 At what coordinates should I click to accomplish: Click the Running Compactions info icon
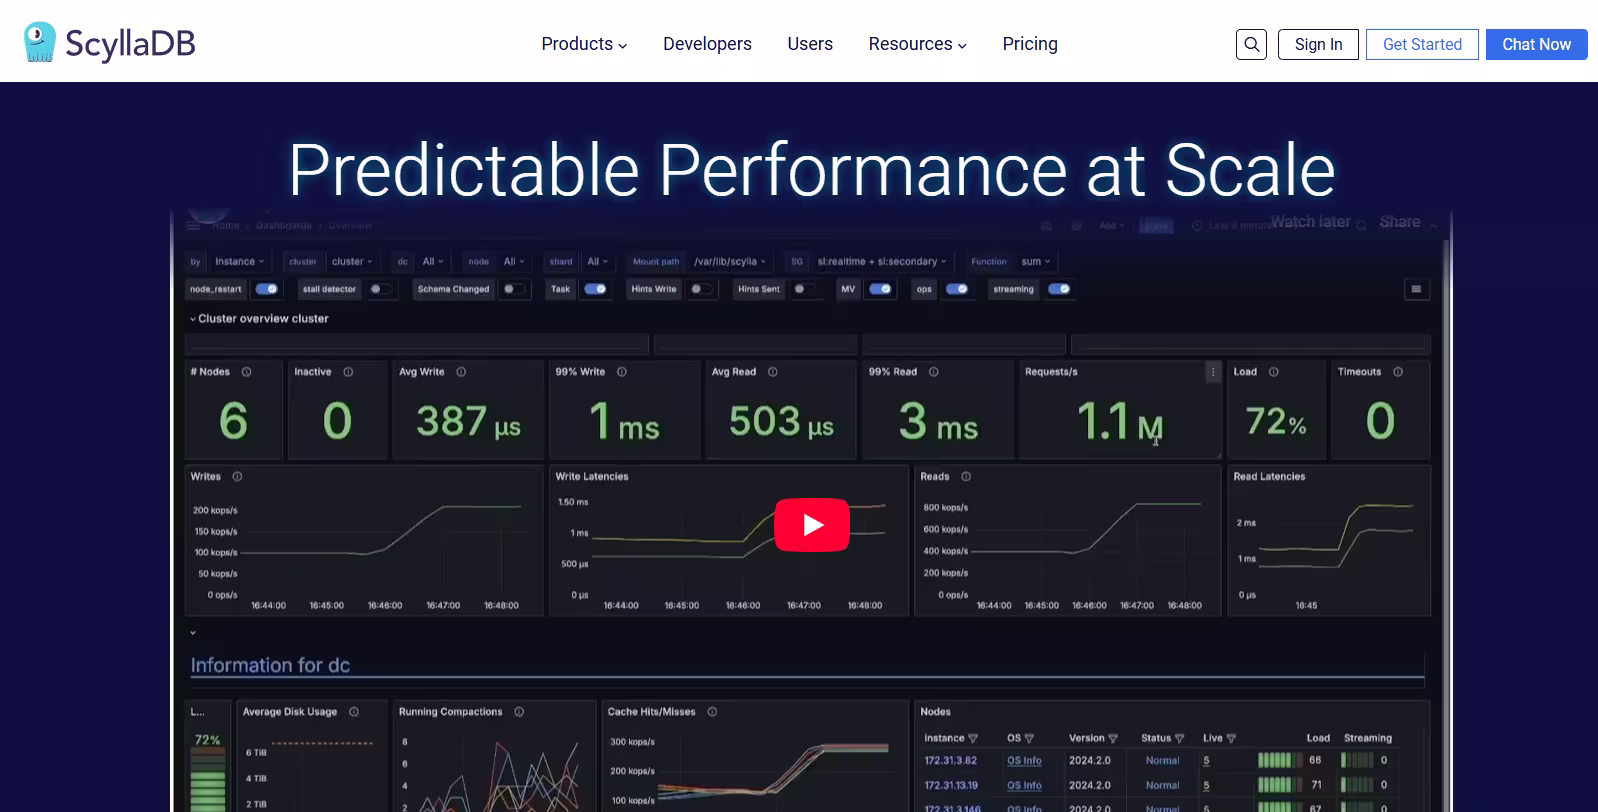click(x=519, y=712)
